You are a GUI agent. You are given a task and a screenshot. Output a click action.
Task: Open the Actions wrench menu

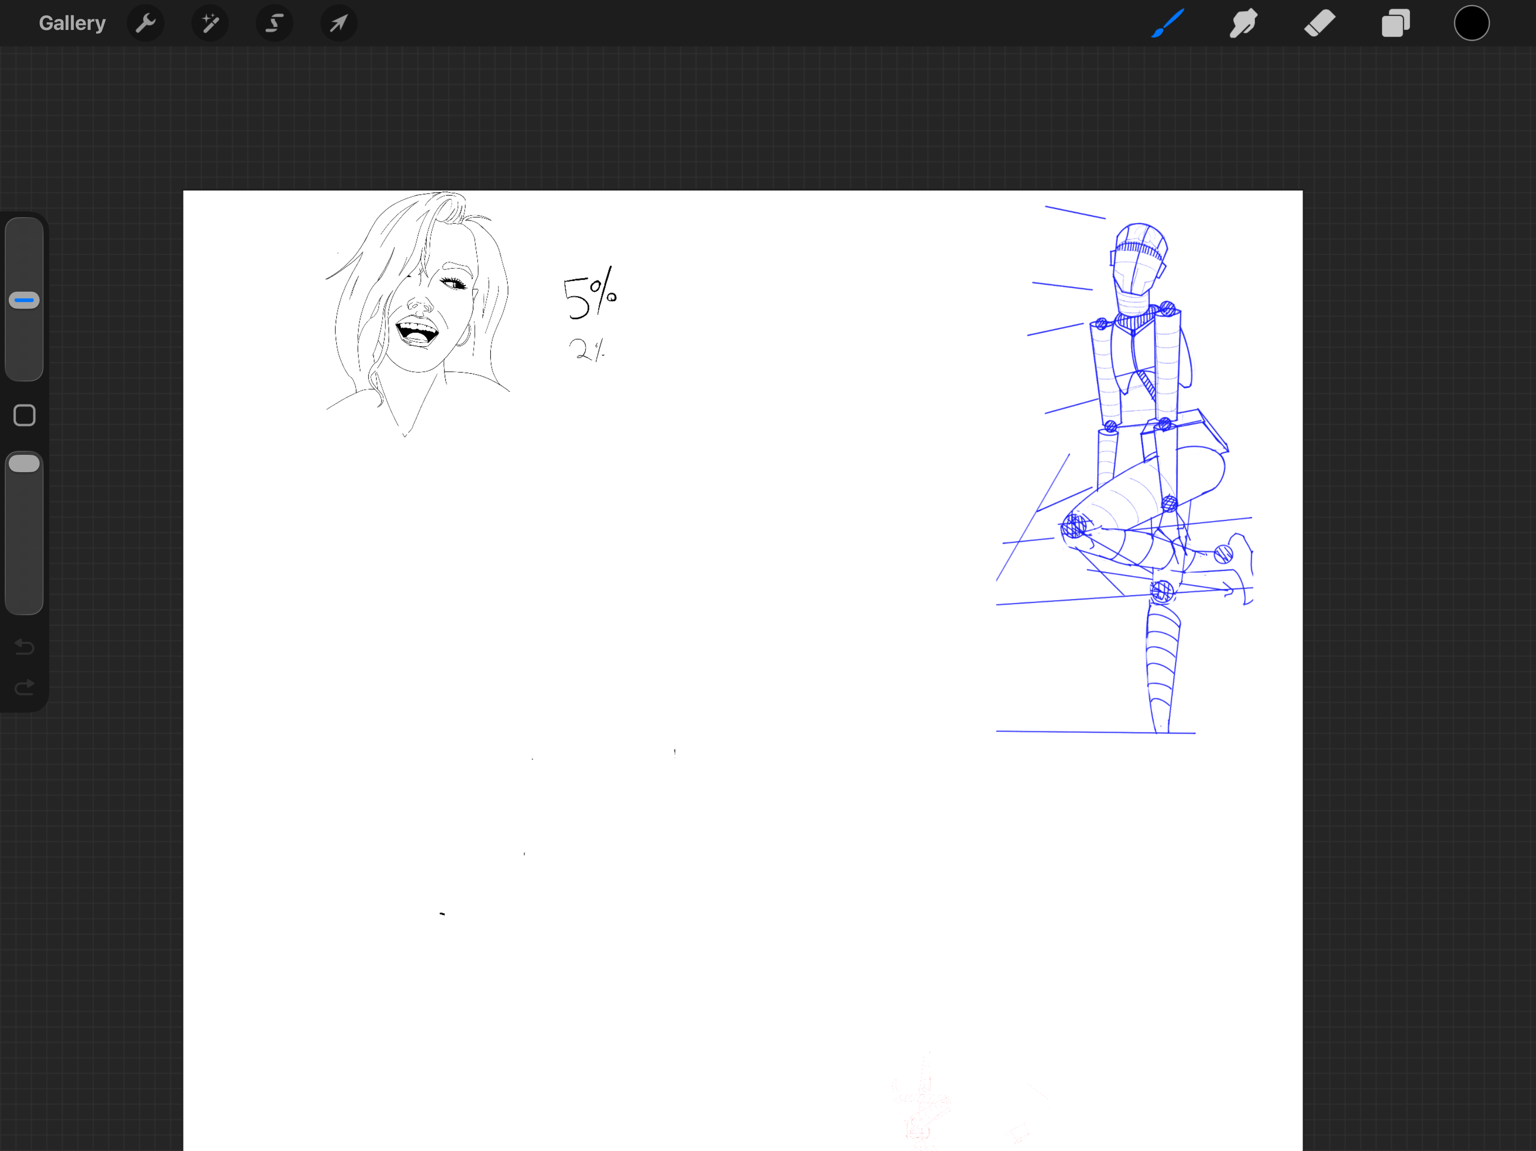146,23
